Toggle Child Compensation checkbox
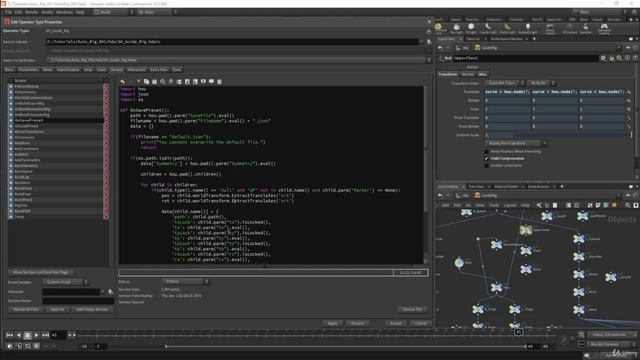This screenshot has height=360, width=640. [x=486, y=158]
